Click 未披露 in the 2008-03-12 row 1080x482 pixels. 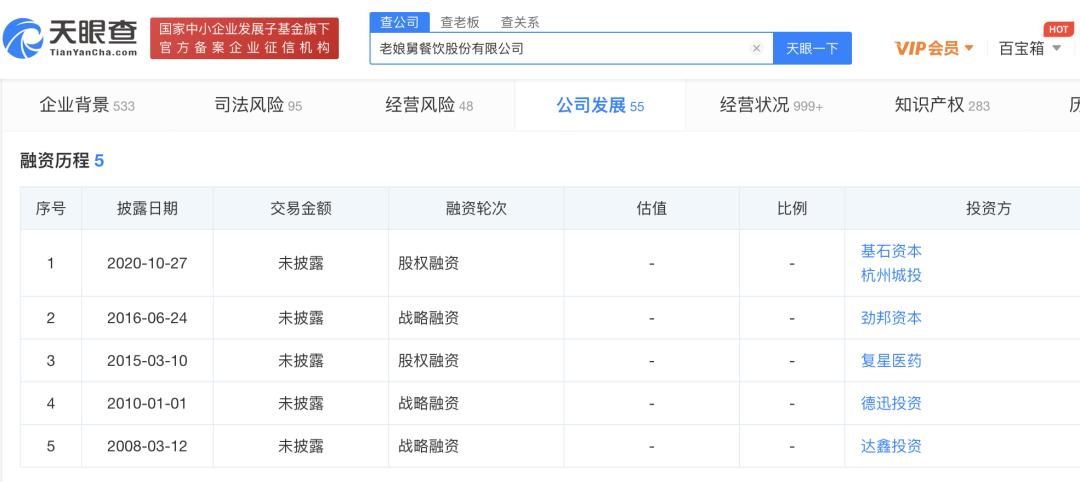tap(301, 446)
